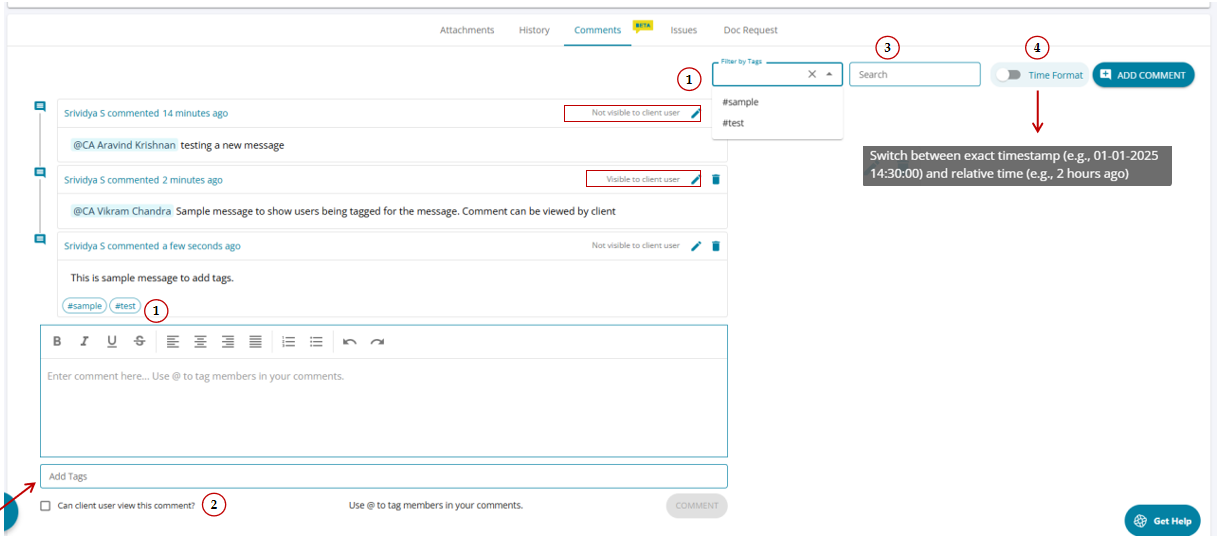Center align comment text

point(200,342)
